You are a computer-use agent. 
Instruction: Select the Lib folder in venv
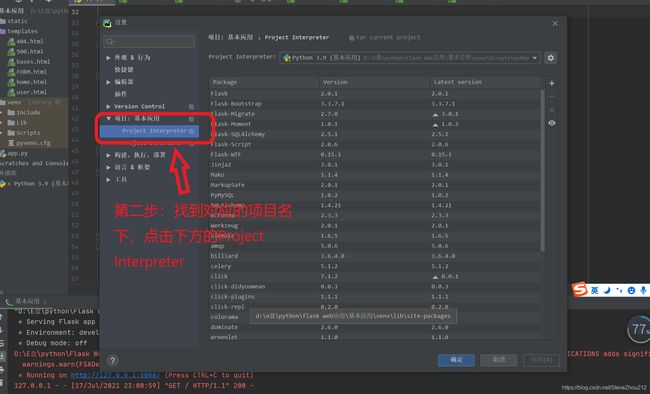[x=17, y=123]
